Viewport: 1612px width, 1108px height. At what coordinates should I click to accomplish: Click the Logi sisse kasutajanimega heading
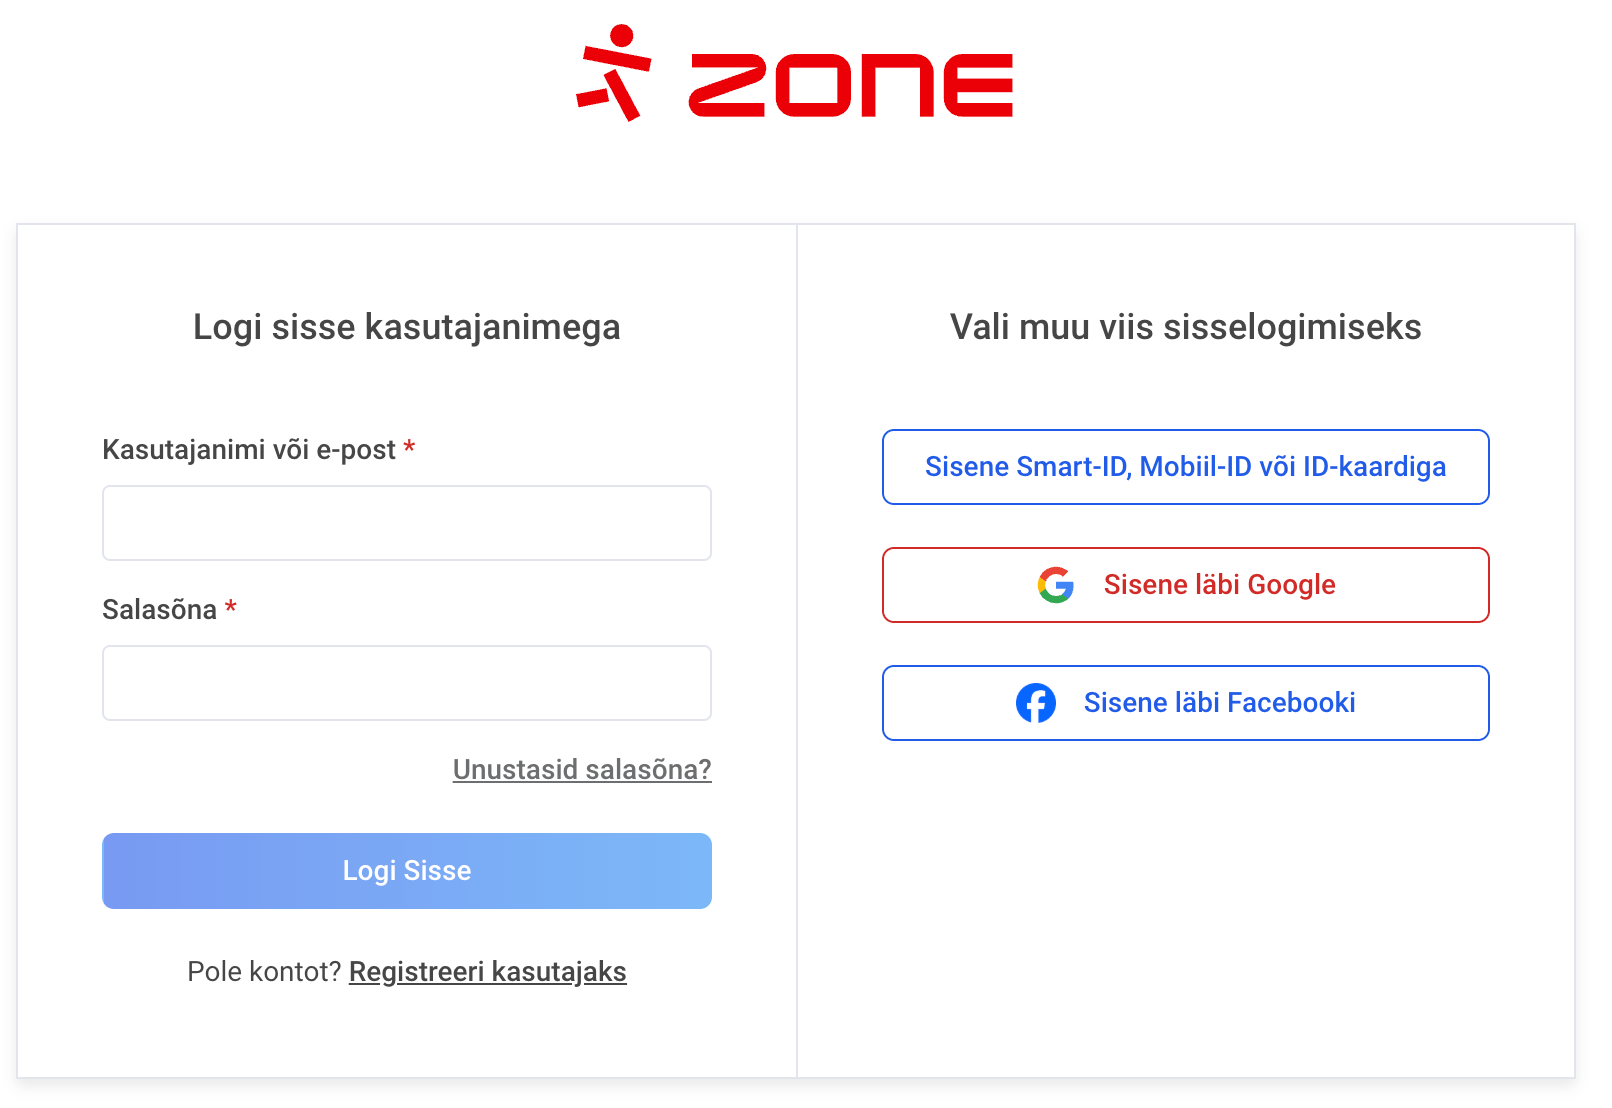[x=407, y=327]
